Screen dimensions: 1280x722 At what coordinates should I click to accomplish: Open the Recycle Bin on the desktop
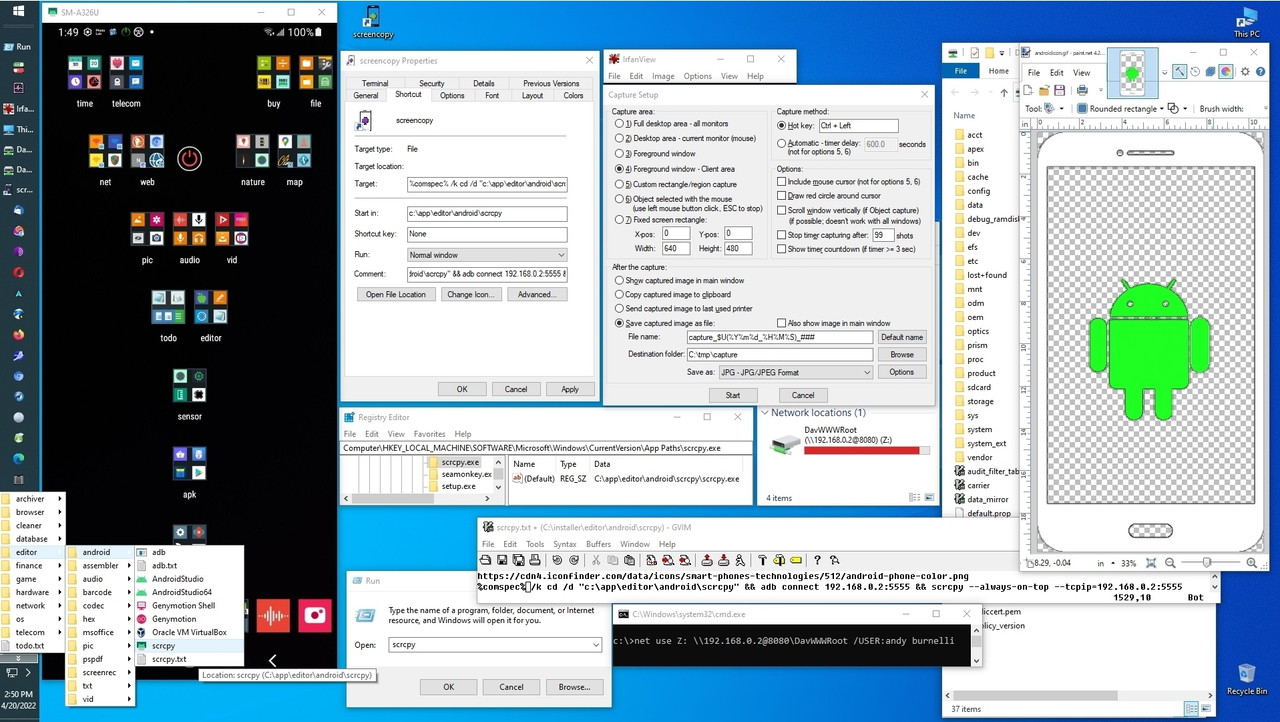click(1246, 679)
